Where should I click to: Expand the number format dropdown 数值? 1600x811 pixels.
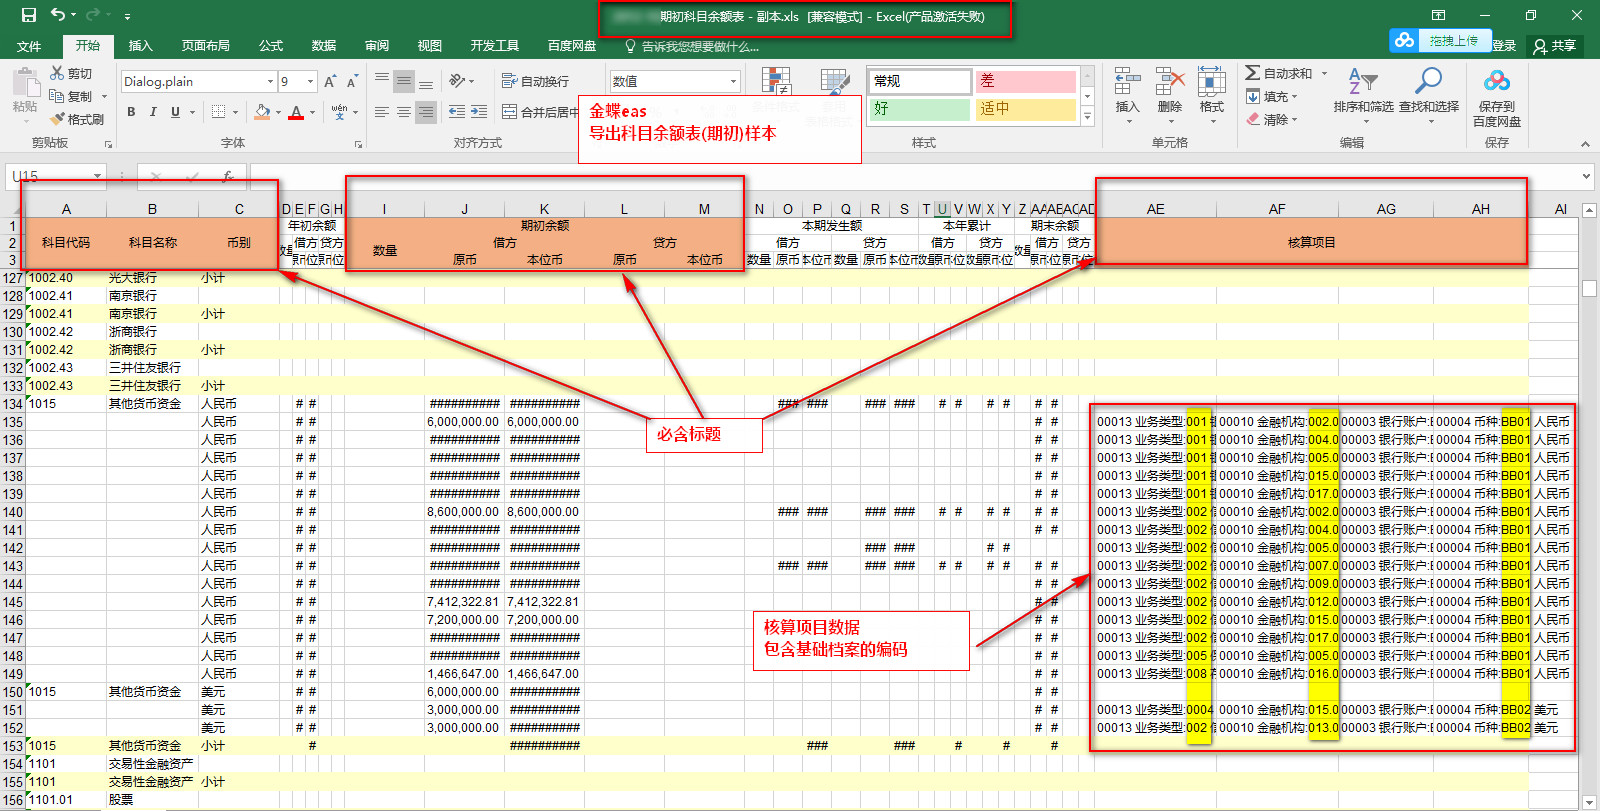733,81
